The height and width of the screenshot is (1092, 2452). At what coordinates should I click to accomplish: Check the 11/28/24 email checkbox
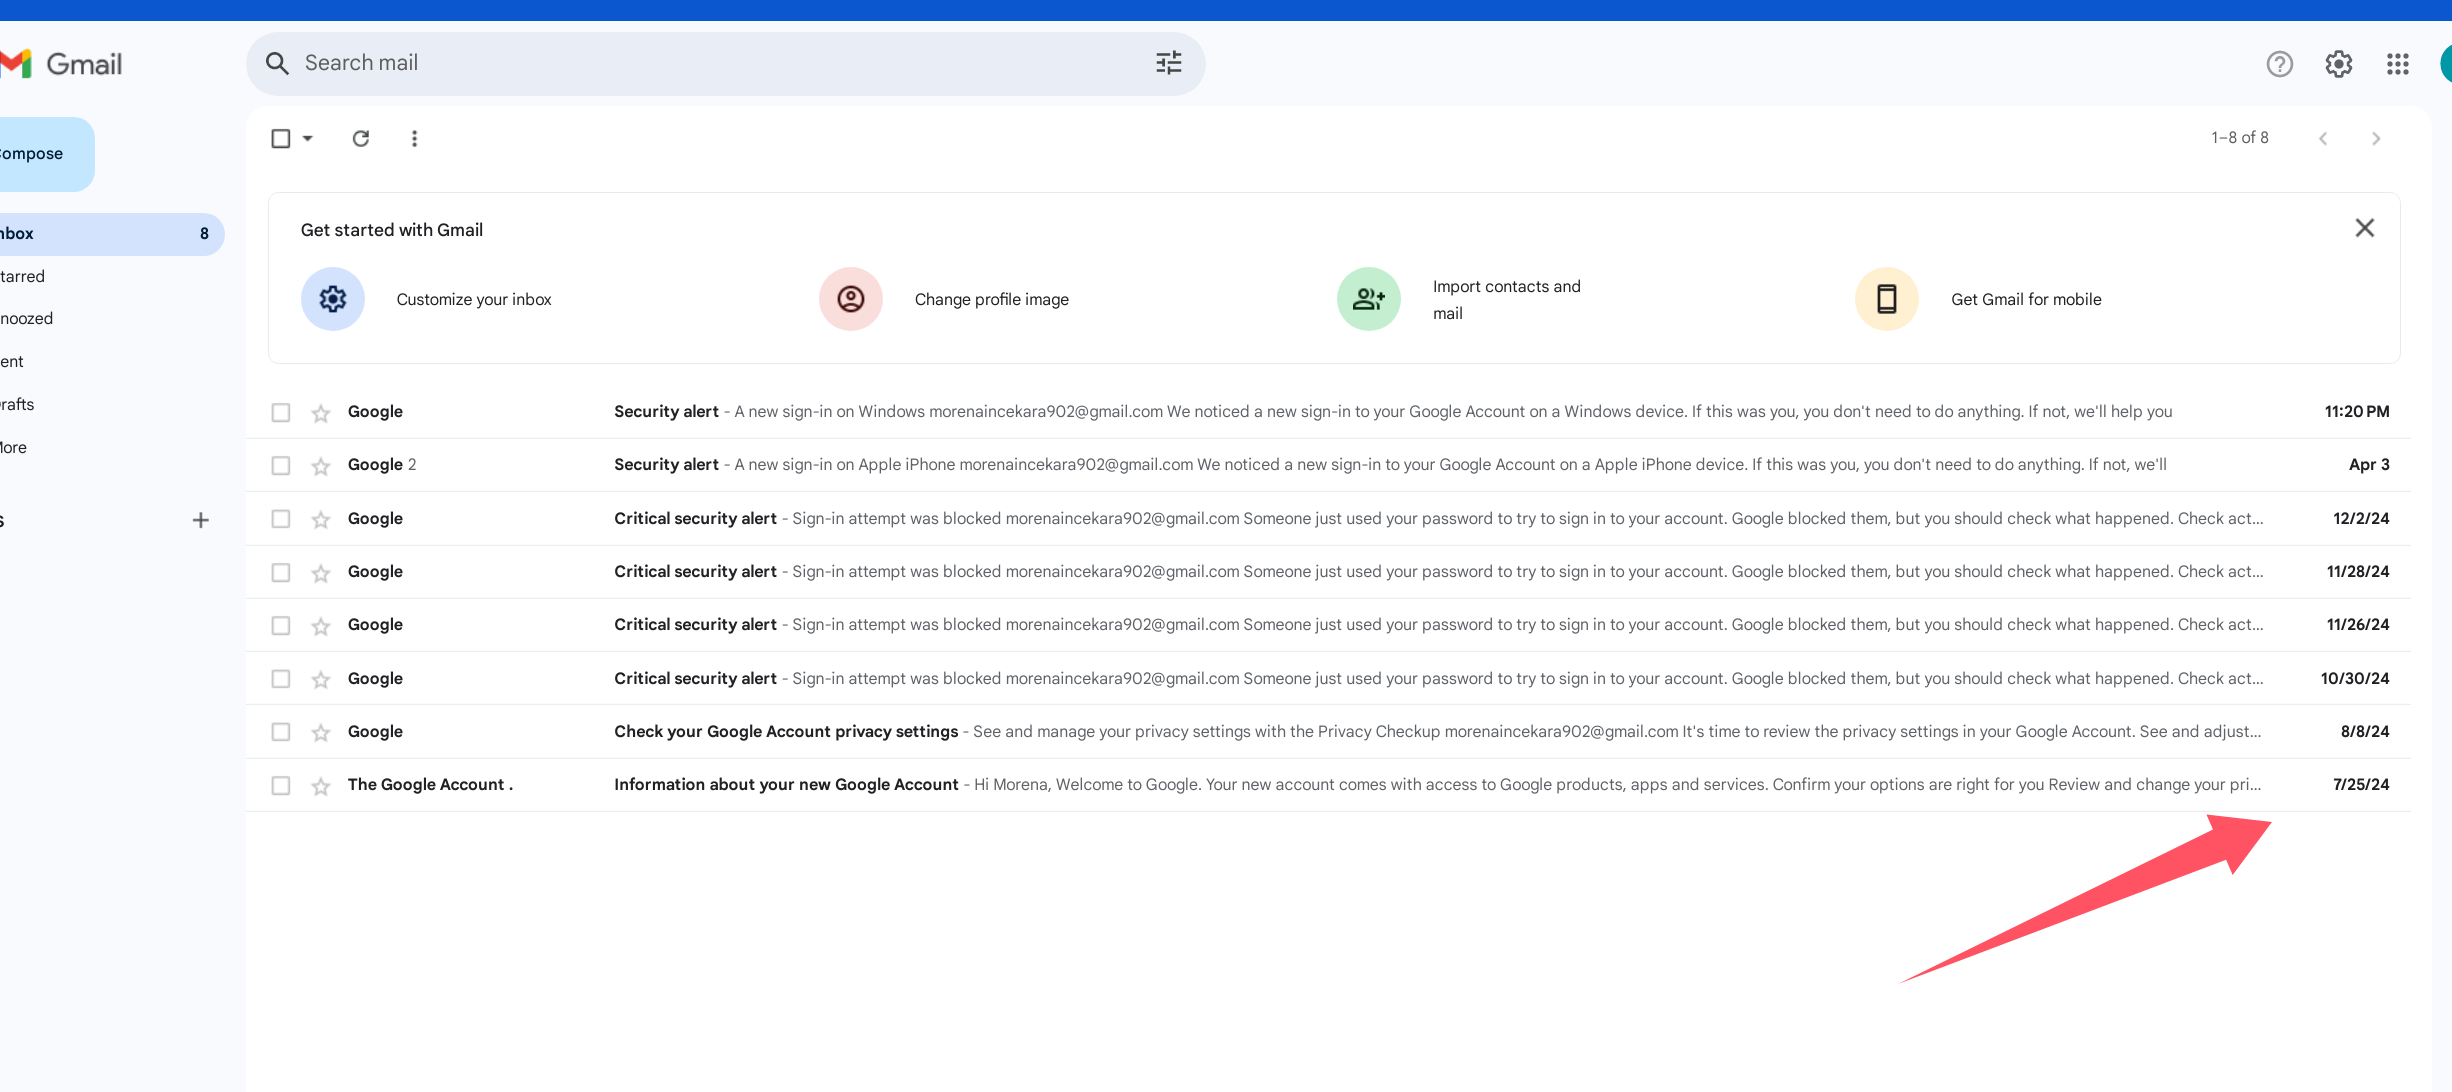(x=281, y=572)
